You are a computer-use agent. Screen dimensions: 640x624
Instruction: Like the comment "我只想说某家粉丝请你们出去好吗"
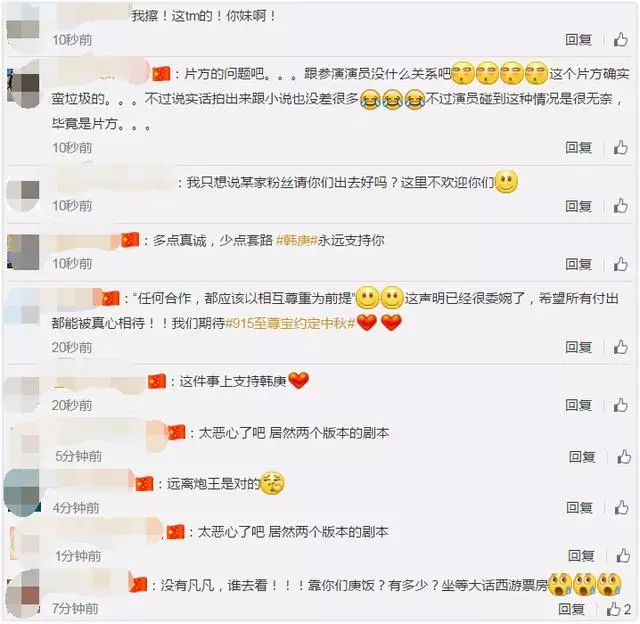[x=621, y=206]
